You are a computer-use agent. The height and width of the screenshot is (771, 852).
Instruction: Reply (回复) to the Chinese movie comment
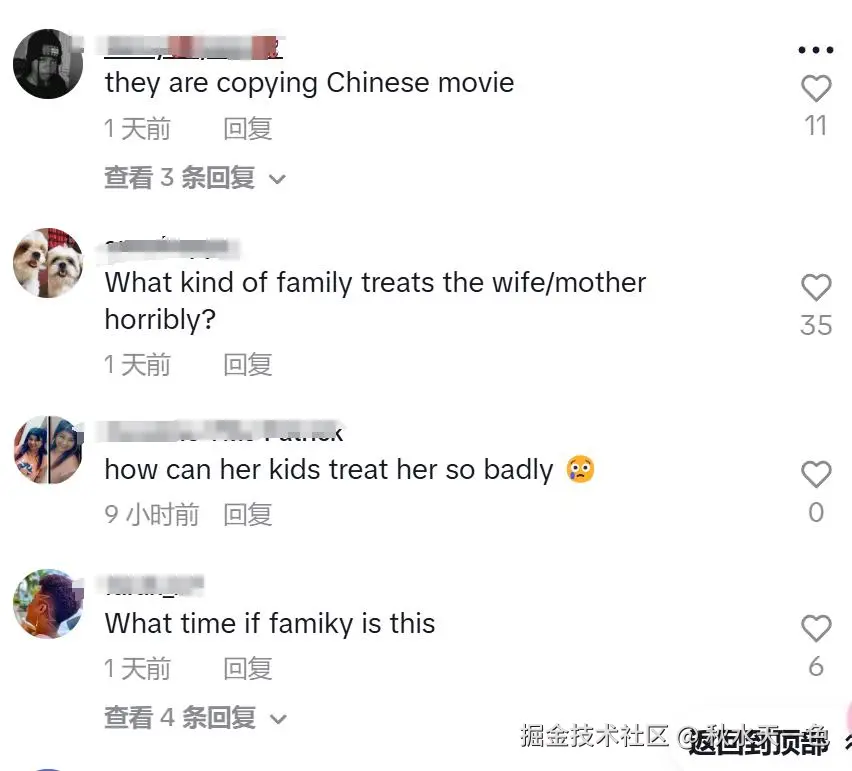tap(248, 129)
